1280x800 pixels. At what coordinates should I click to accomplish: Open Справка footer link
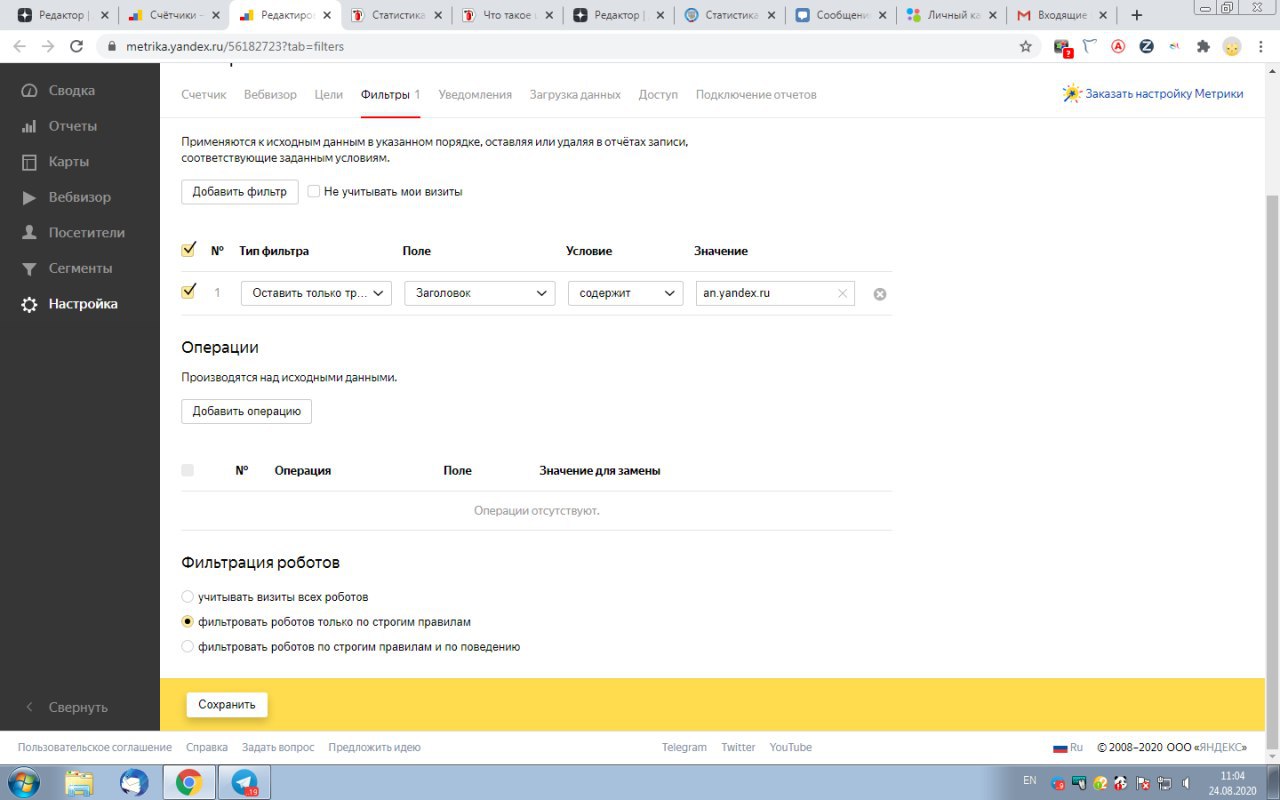pos(207,747)
